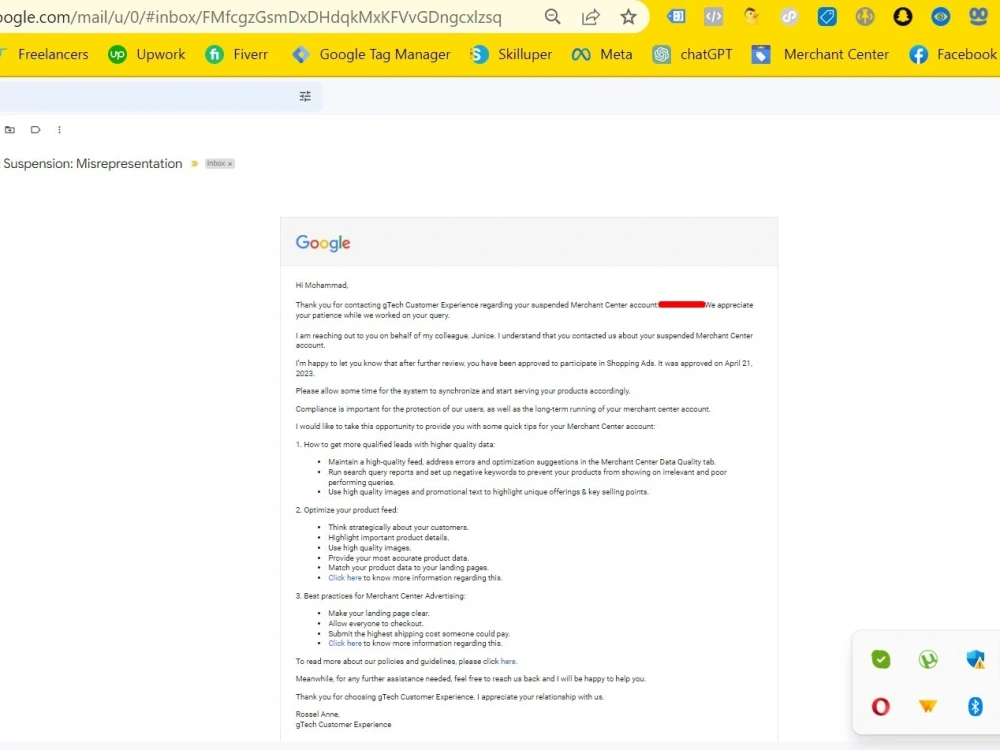The height and width of the screenshot is (750, 1000).
Task: Remove the Inbox label via its x
Action: [x=230, y=164]
